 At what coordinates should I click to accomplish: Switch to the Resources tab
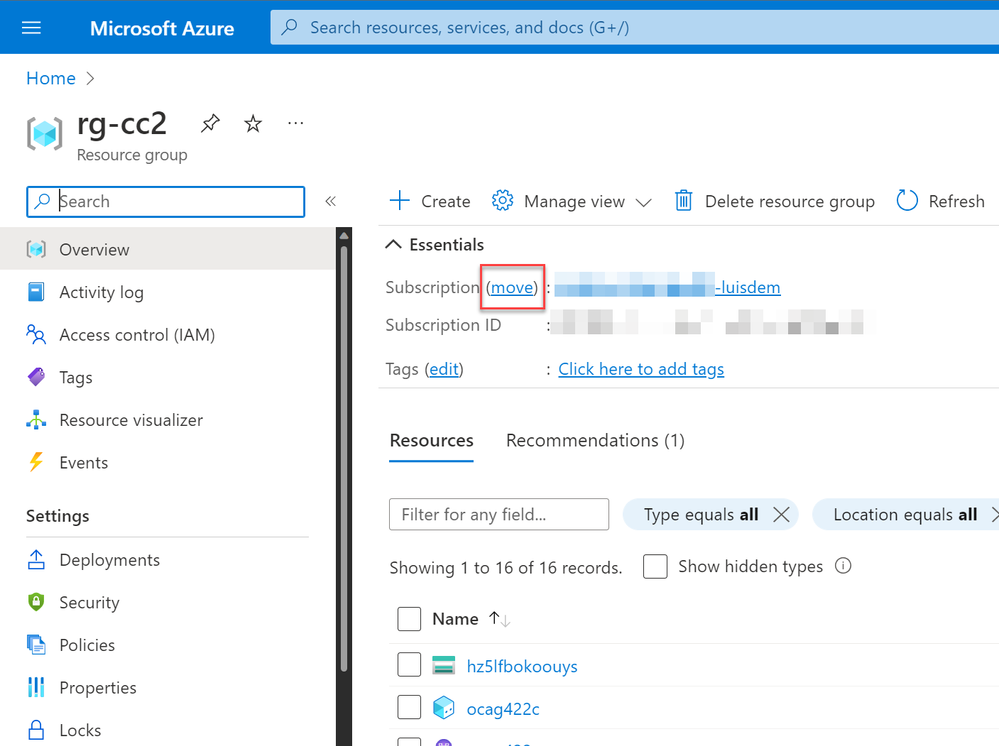coord(431,441)
